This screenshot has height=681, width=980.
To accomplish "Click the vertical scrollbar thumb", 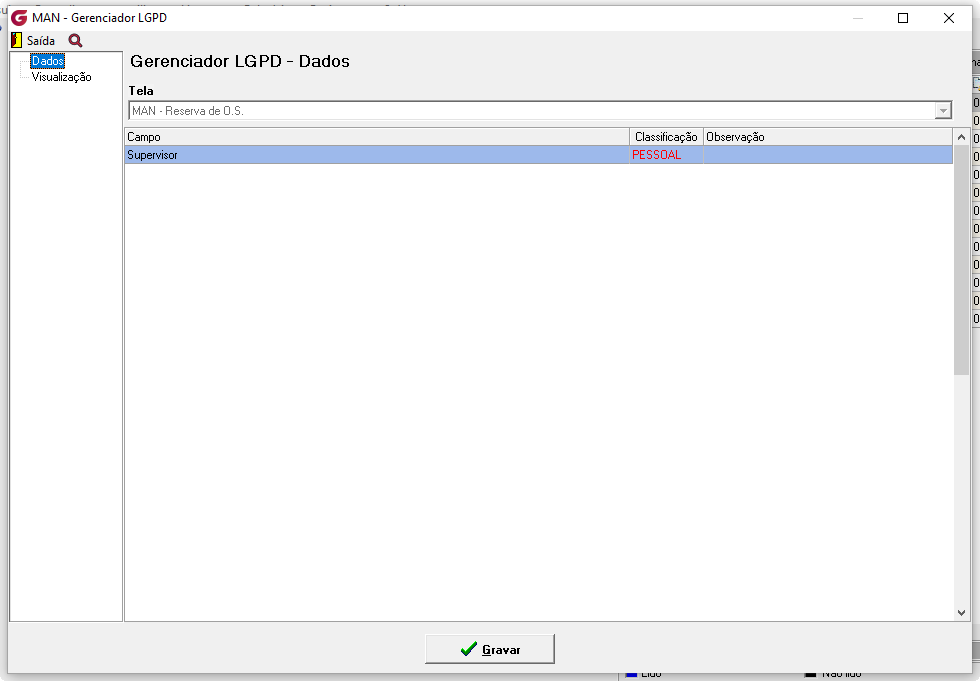I will point(961,260).
